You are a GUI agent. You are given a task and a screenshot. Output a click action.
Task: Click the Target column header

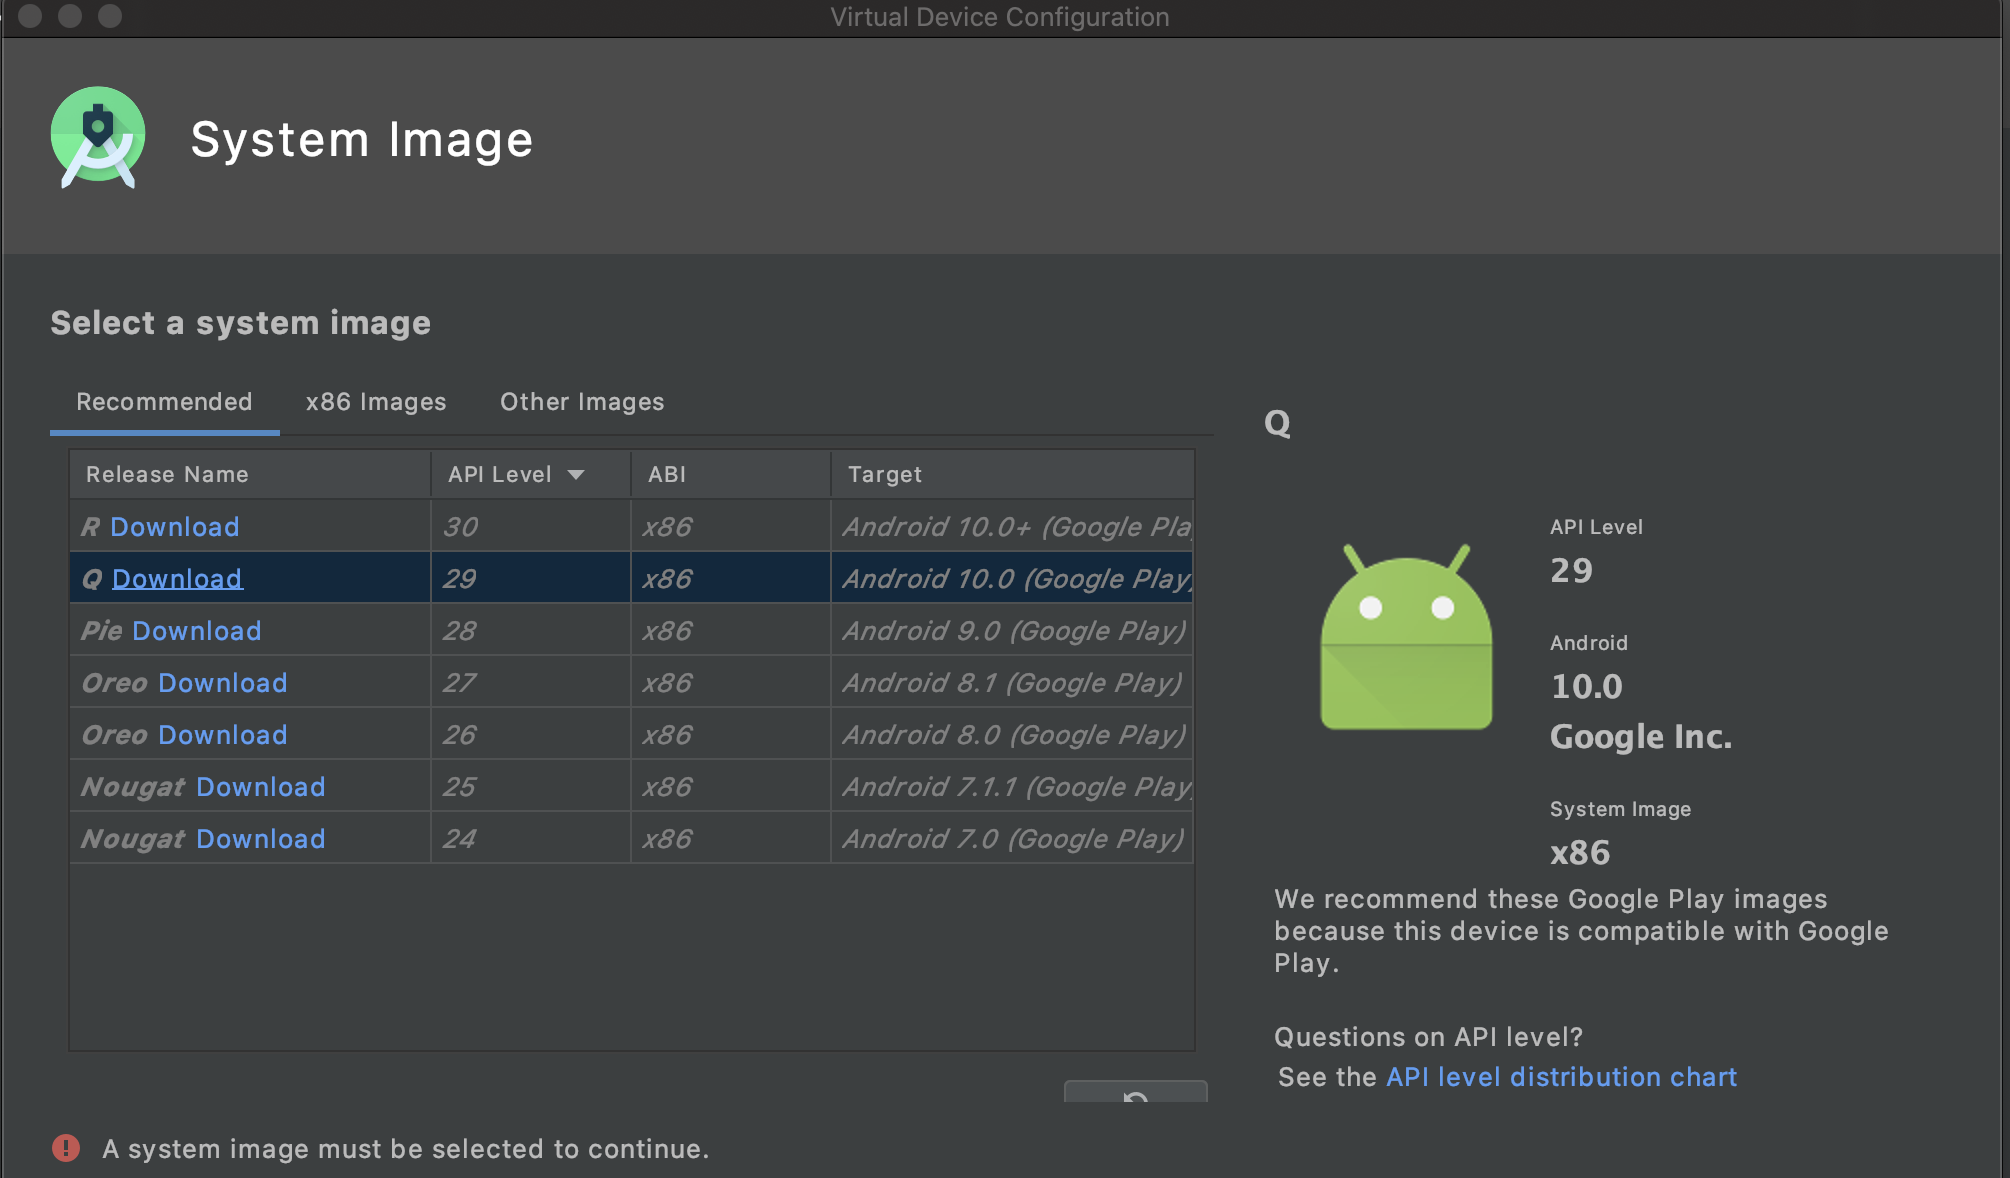(885, 474)
